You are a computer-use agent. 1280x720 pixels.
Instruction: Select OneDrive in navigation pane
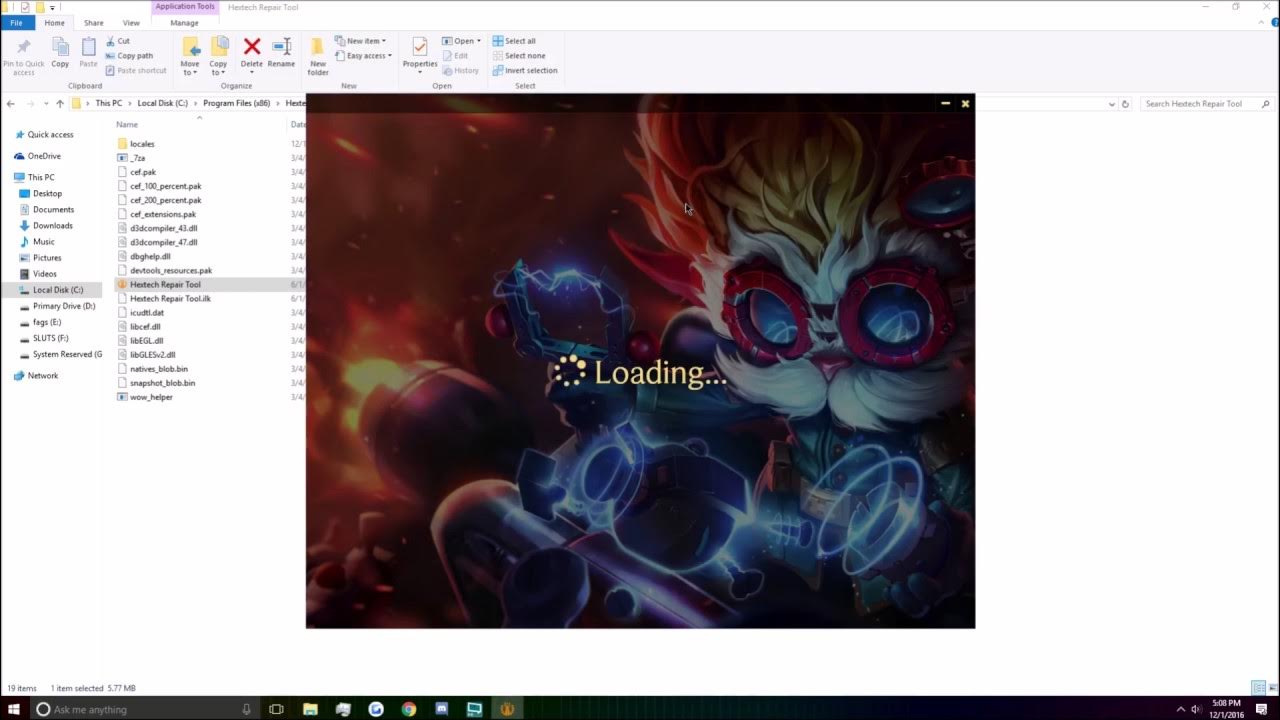(44, 156)
